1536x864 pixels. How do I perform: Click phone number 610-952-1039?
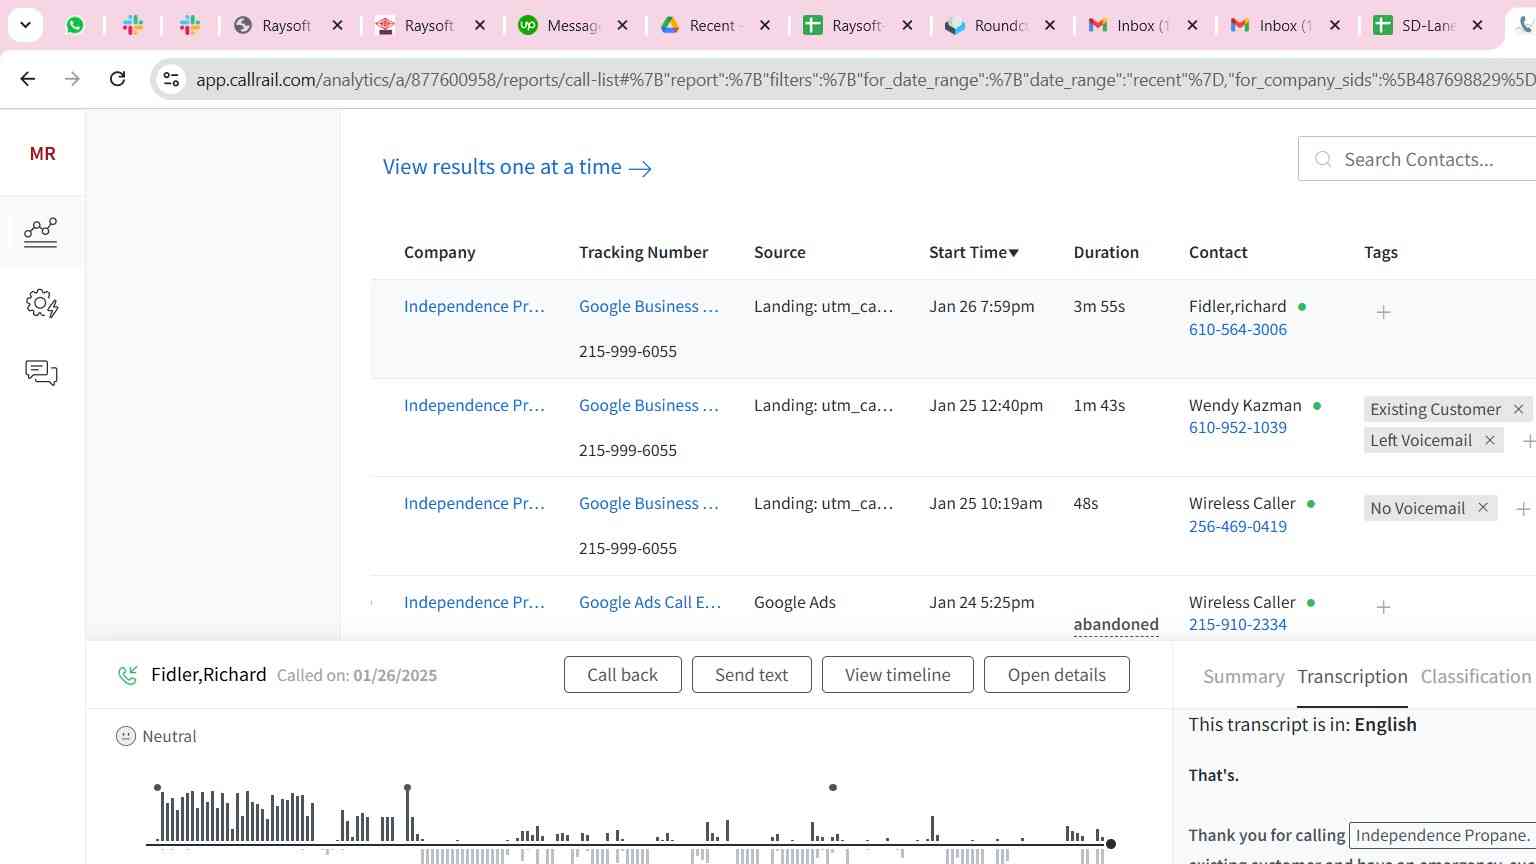pyautogui.click(x=1237, y=427)
